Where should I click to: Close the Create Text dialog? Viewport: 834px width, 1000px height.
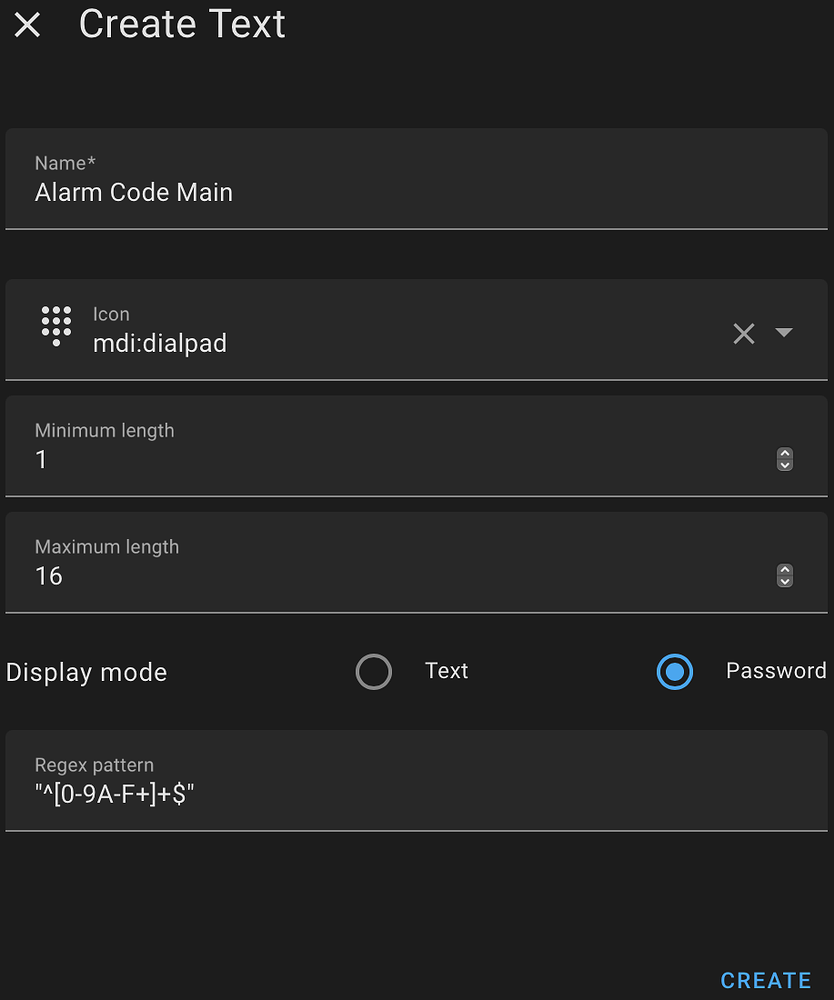pyautogui.click(x=26, y=25)
